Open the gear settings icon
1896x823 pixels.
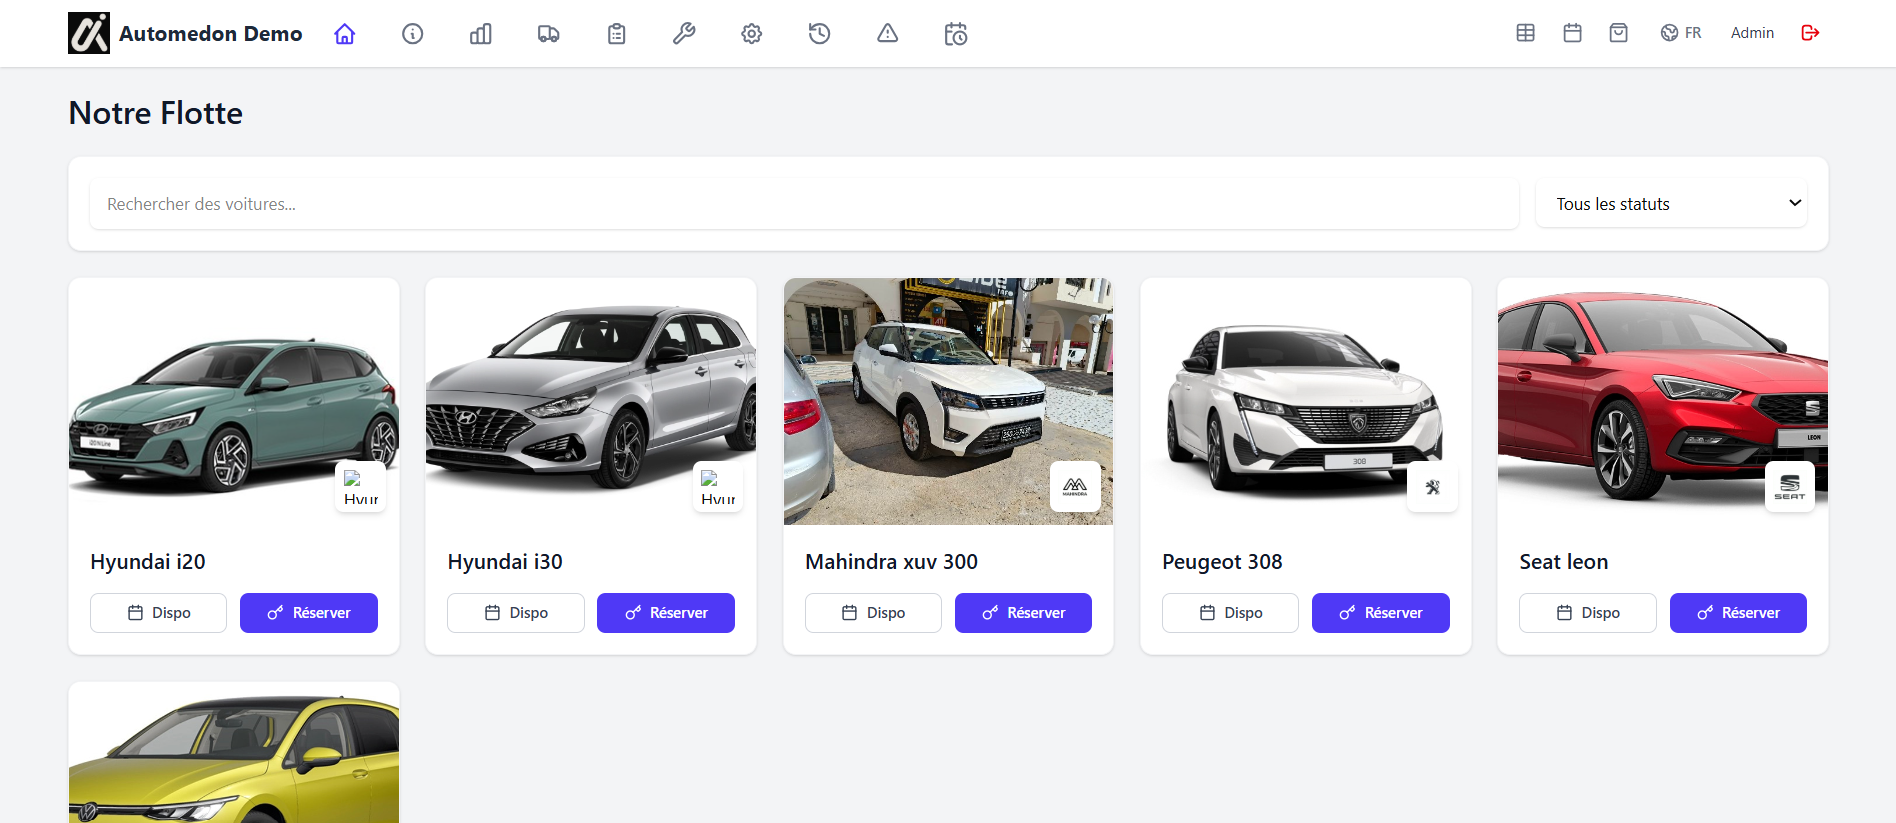(x=752, y=34)
